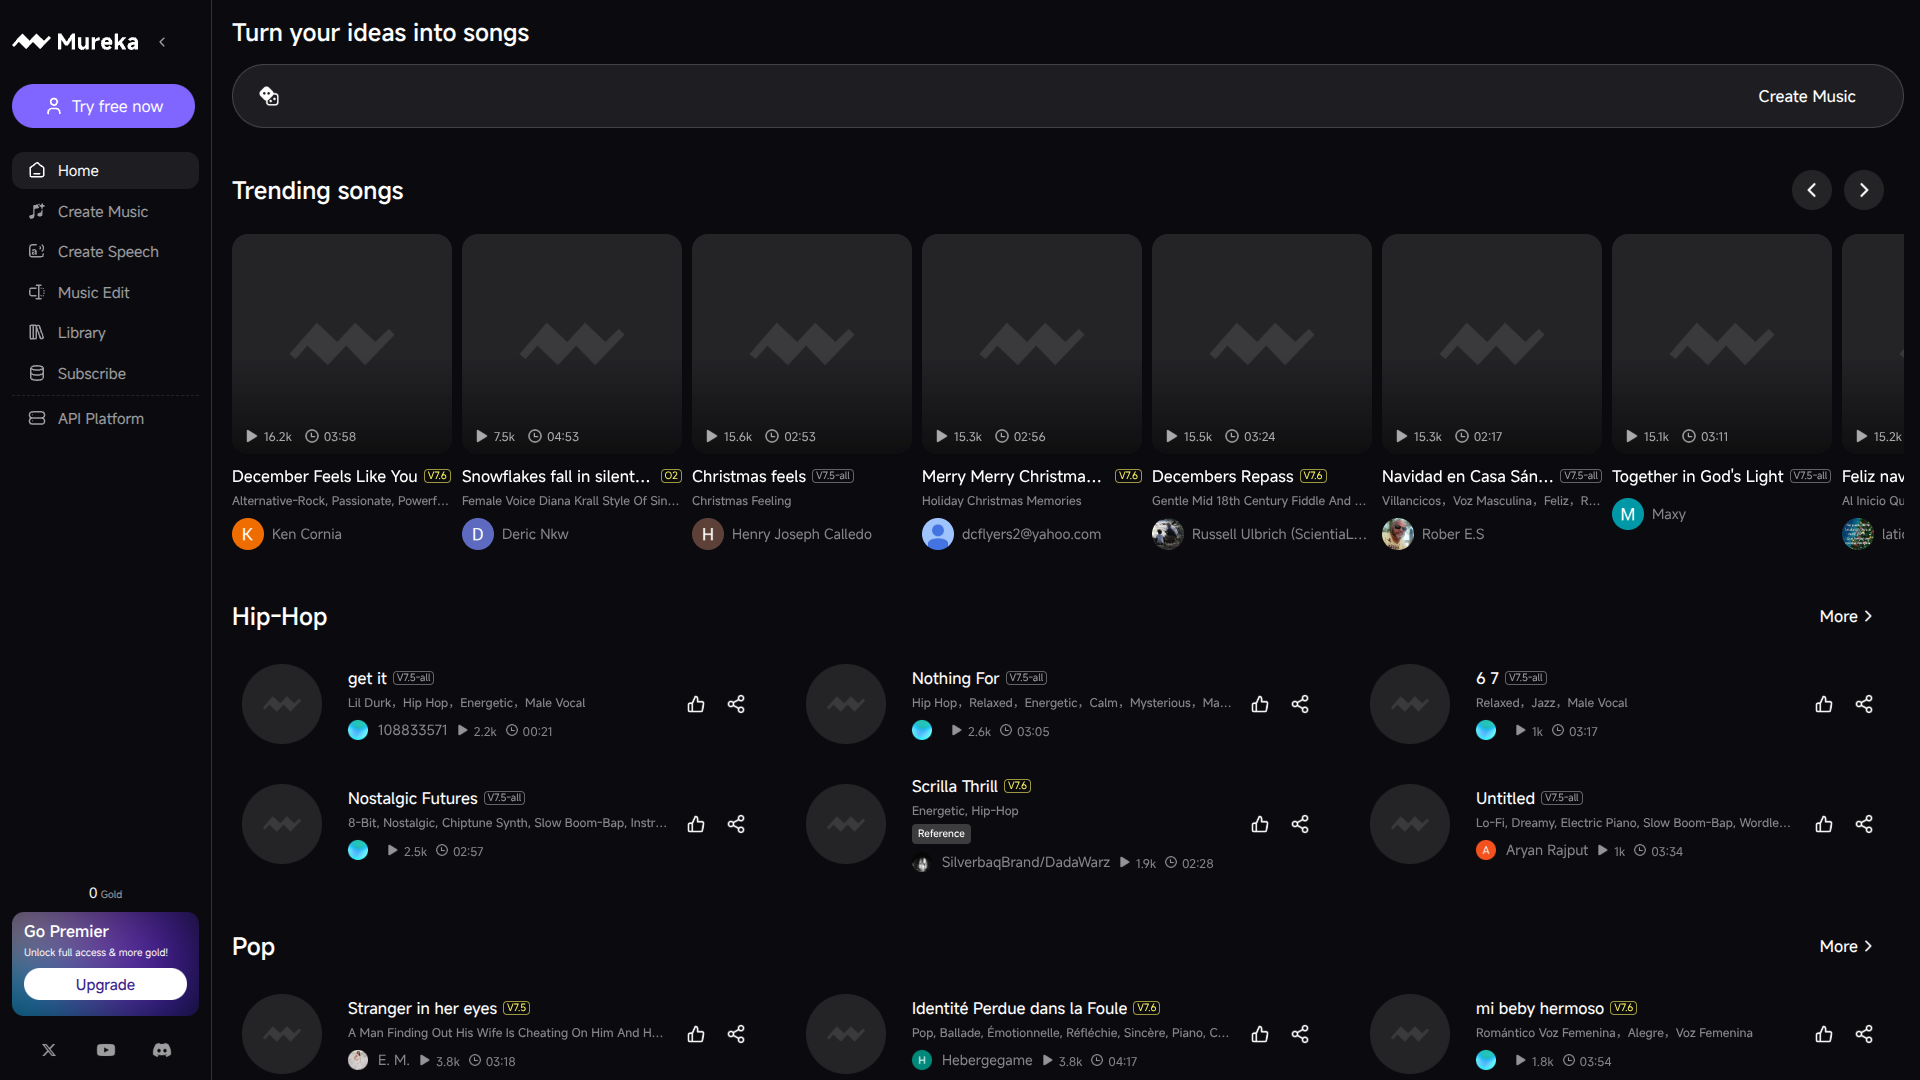This screenshot has height=1080, width=1920.
Task: Like 'mi beby hermoso'
Action: (x=1824, y=1034)
